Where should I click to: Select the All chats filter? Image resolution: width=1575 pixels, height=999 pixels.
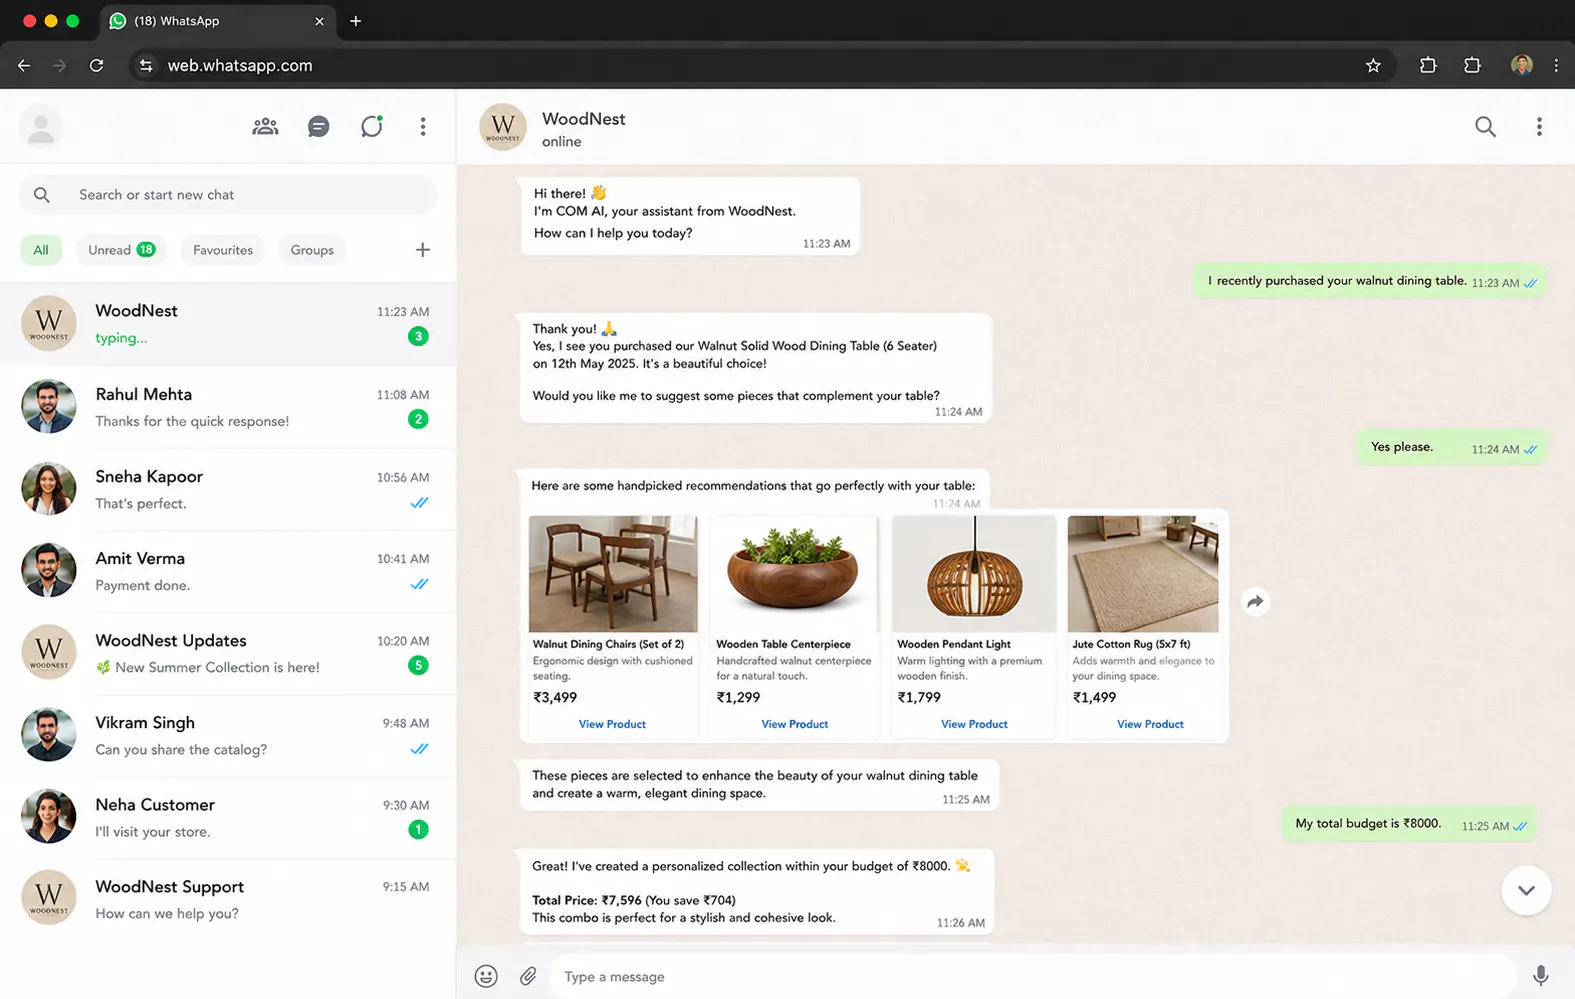[x=40, y=250]
